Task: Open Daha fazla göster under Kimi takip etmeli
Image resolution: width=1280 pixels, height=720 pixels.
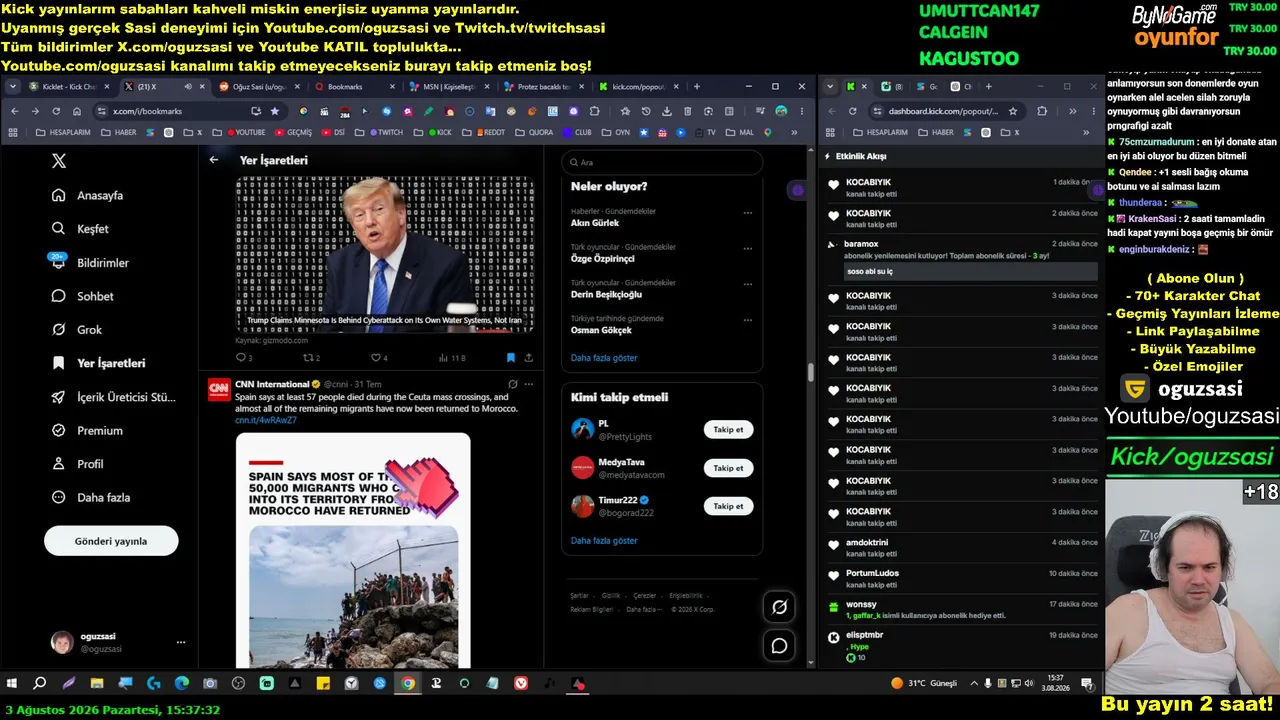Action: (604, 541)
